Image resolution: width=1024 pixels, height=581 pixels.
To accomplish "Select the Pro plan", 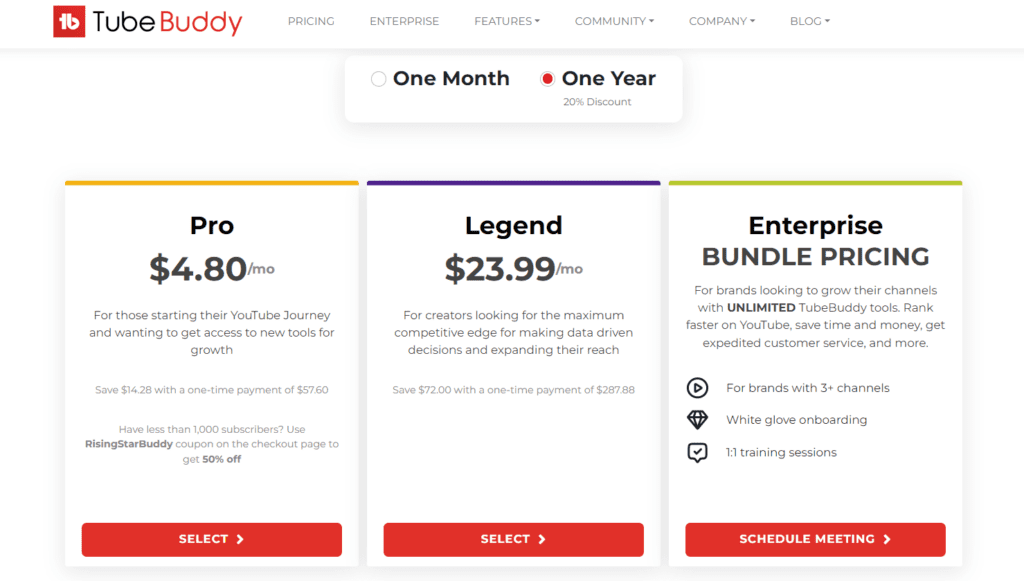I will [x=211, y=539].
